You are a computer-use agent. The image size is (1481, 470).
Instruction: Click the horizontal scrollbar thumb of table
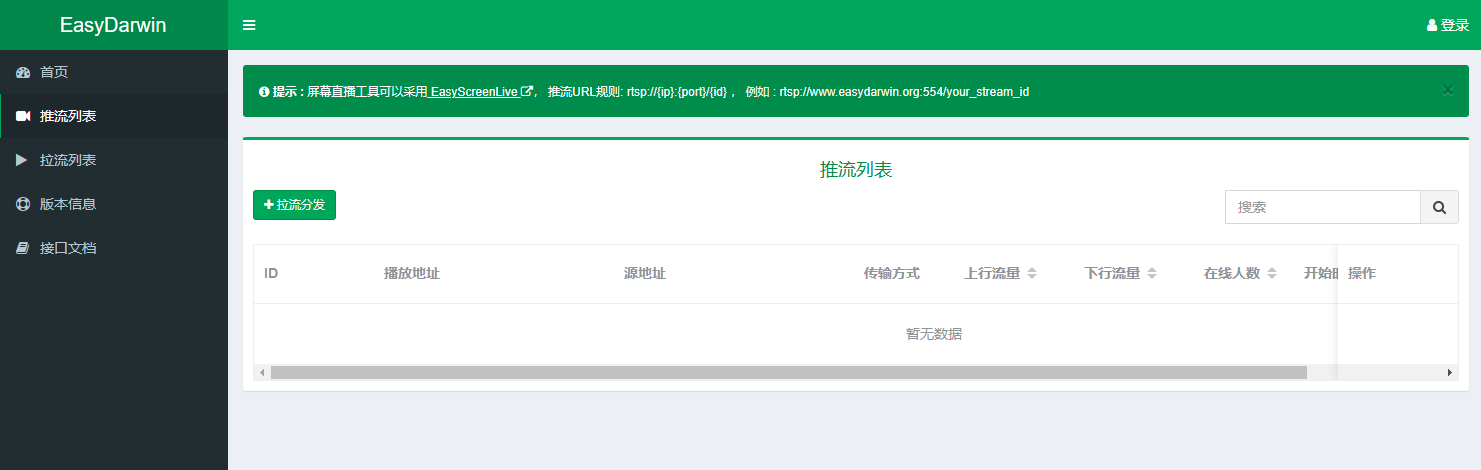tap(788, 372)
